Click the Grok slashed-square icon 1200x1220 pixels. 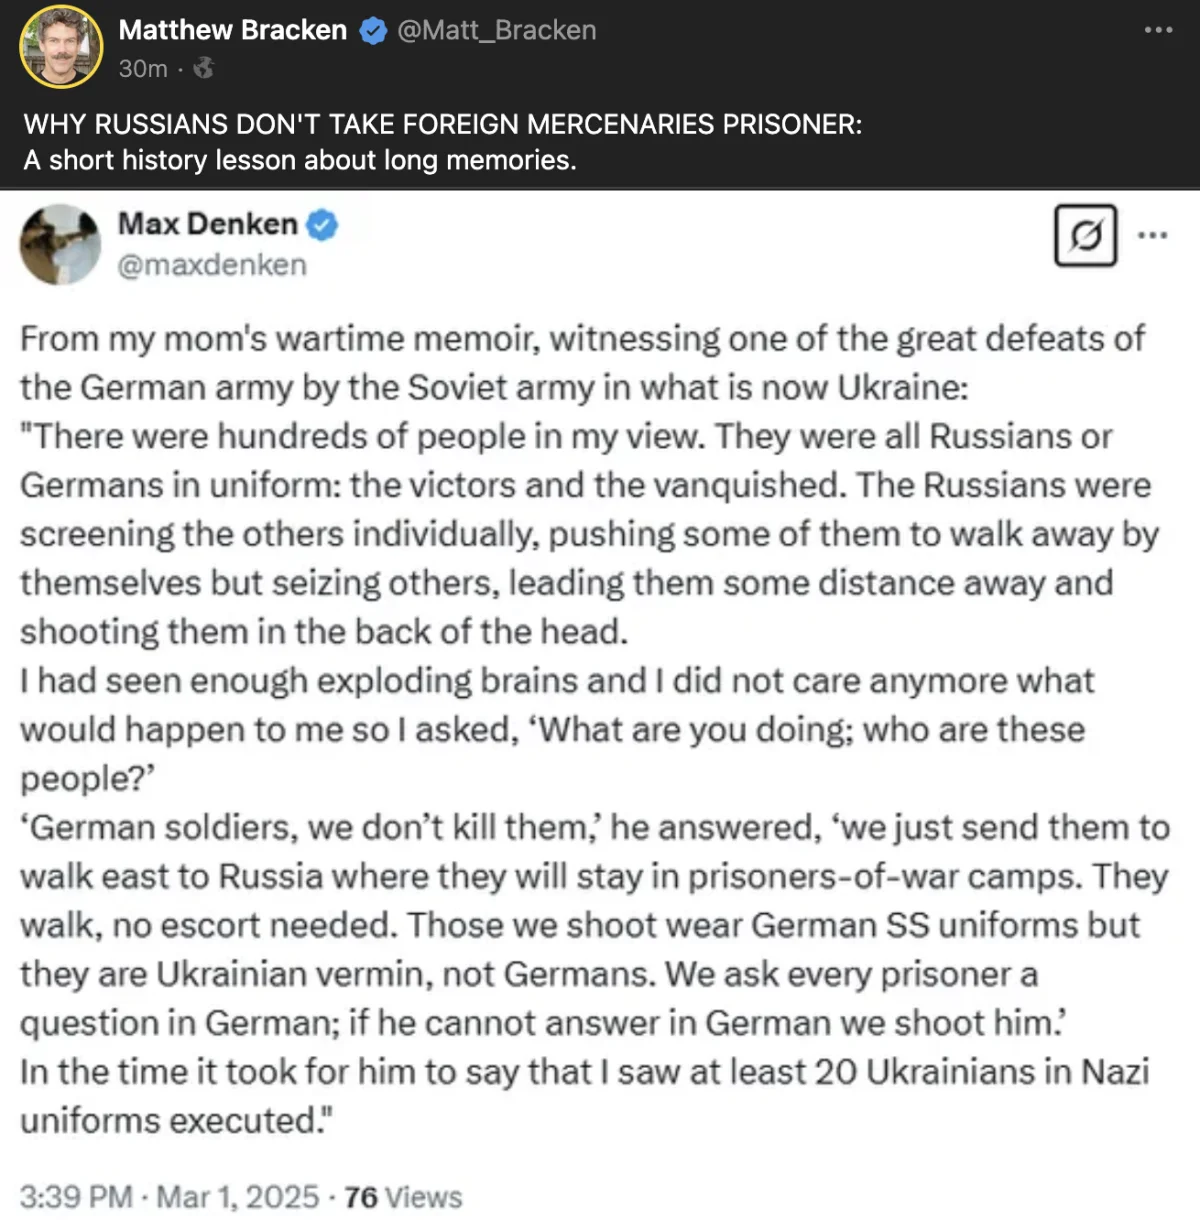click(x=1085, y=236)
